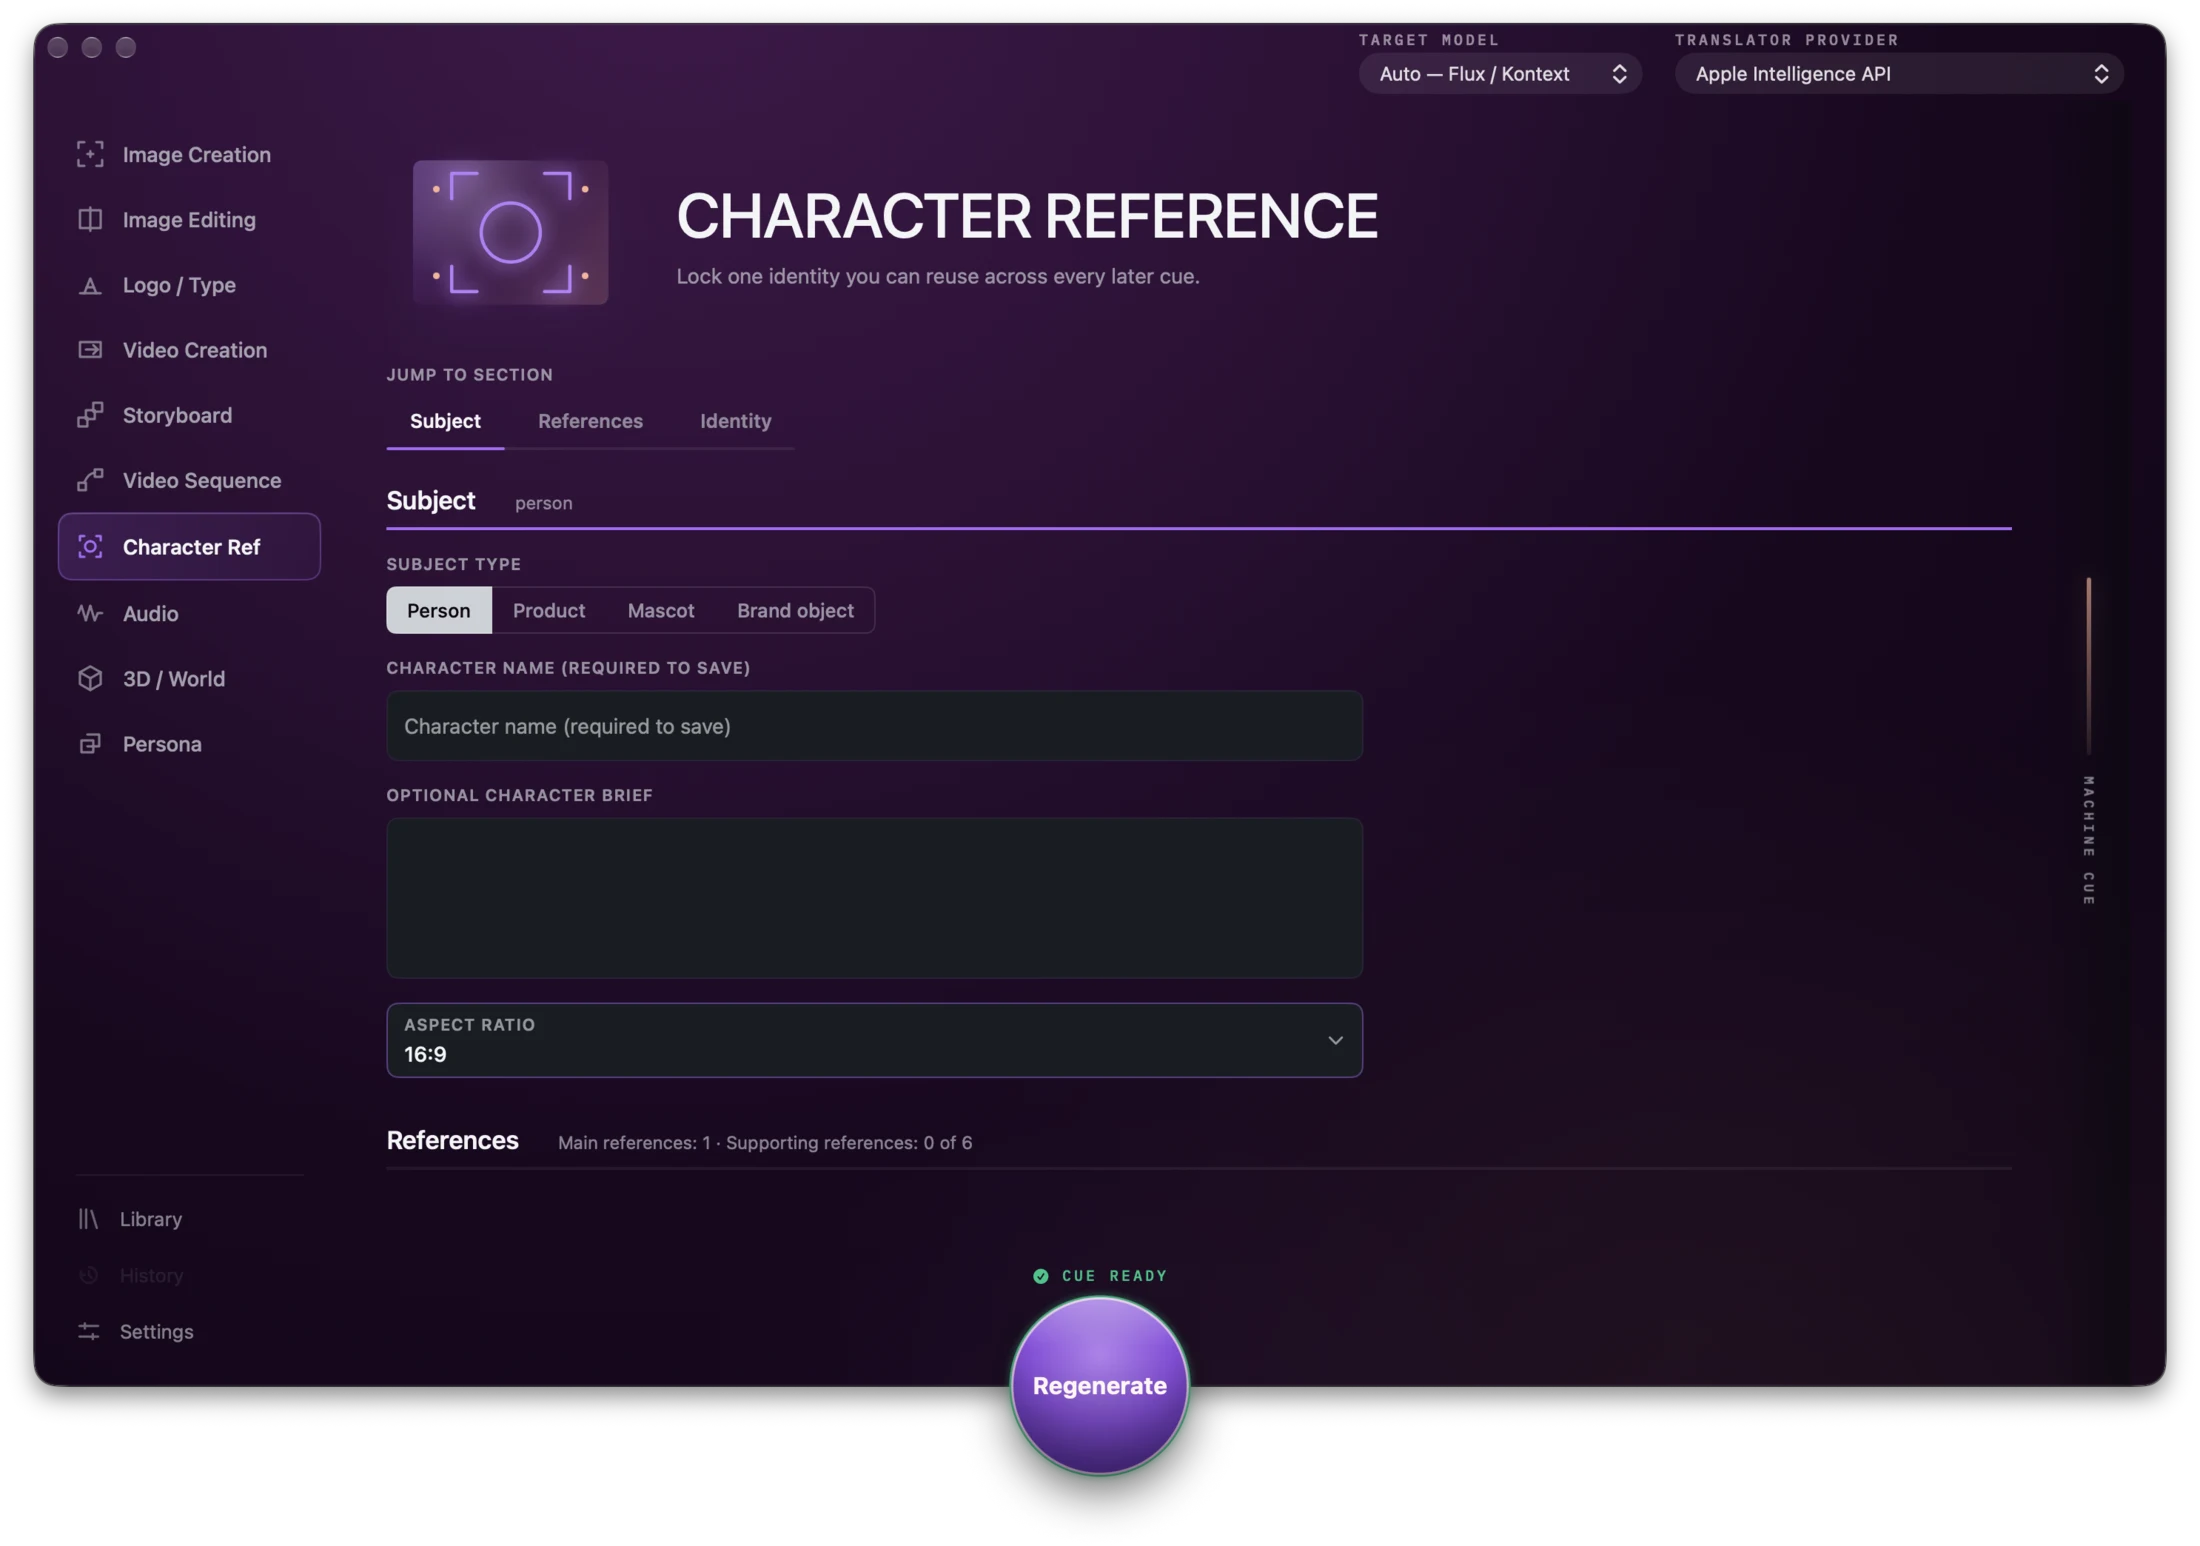Expand the Aspect Ratio 16:9 dropdown
Viewport: 2200px width, 1546px height.
point(874,1040)
